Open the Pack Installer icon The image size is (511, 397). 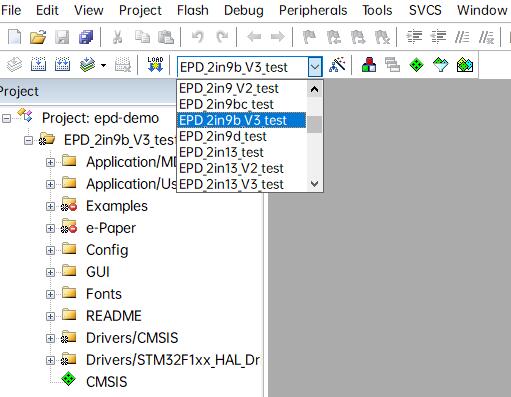tap(465, 65)
